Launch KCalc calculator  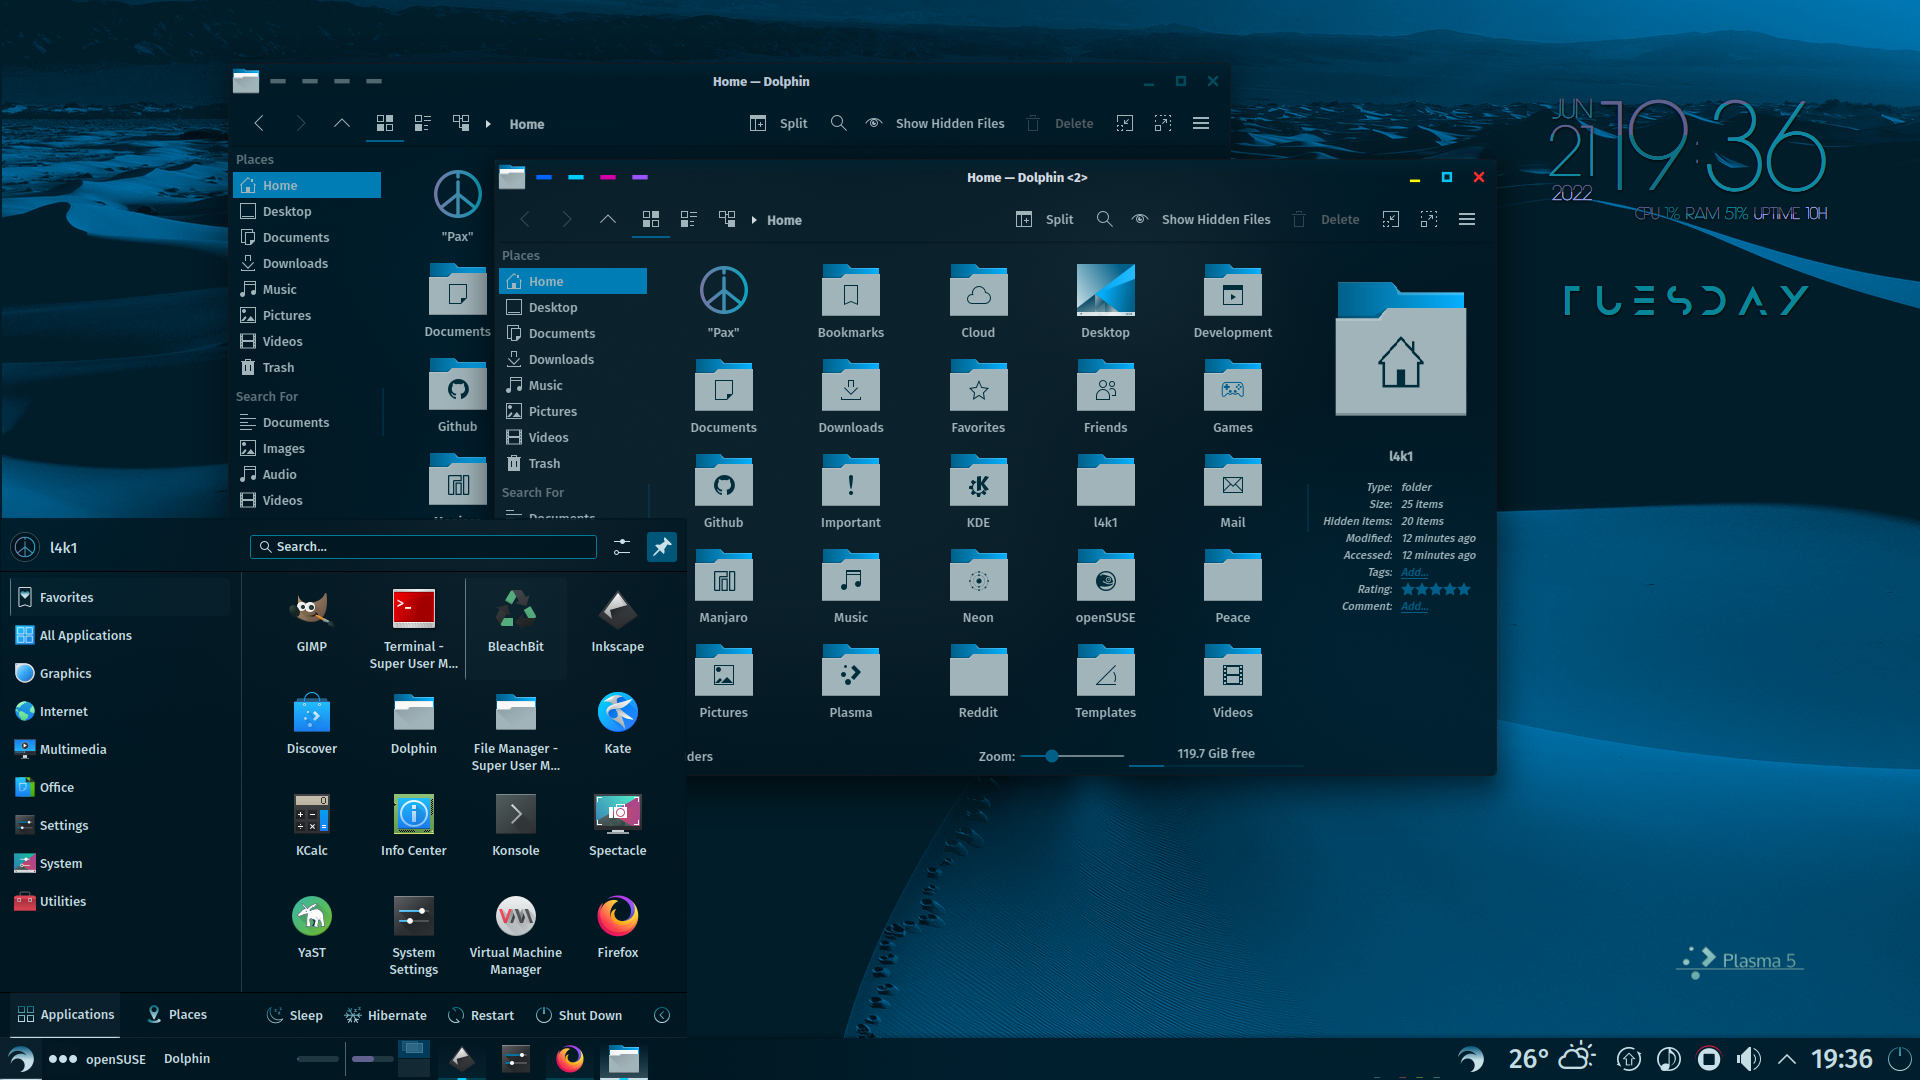[x=311, y=825]
